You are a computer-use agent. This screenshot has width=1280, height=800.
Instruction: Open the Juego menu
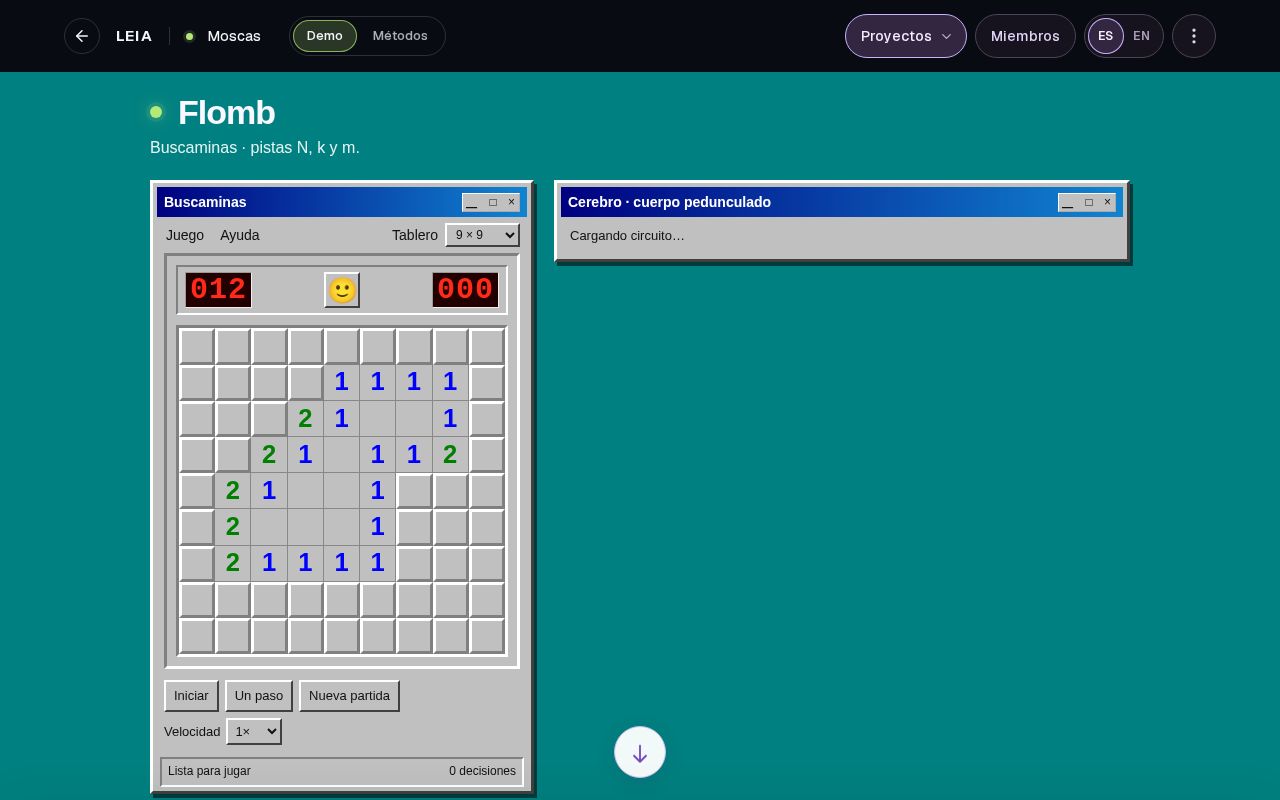click(x=185, y=235)
